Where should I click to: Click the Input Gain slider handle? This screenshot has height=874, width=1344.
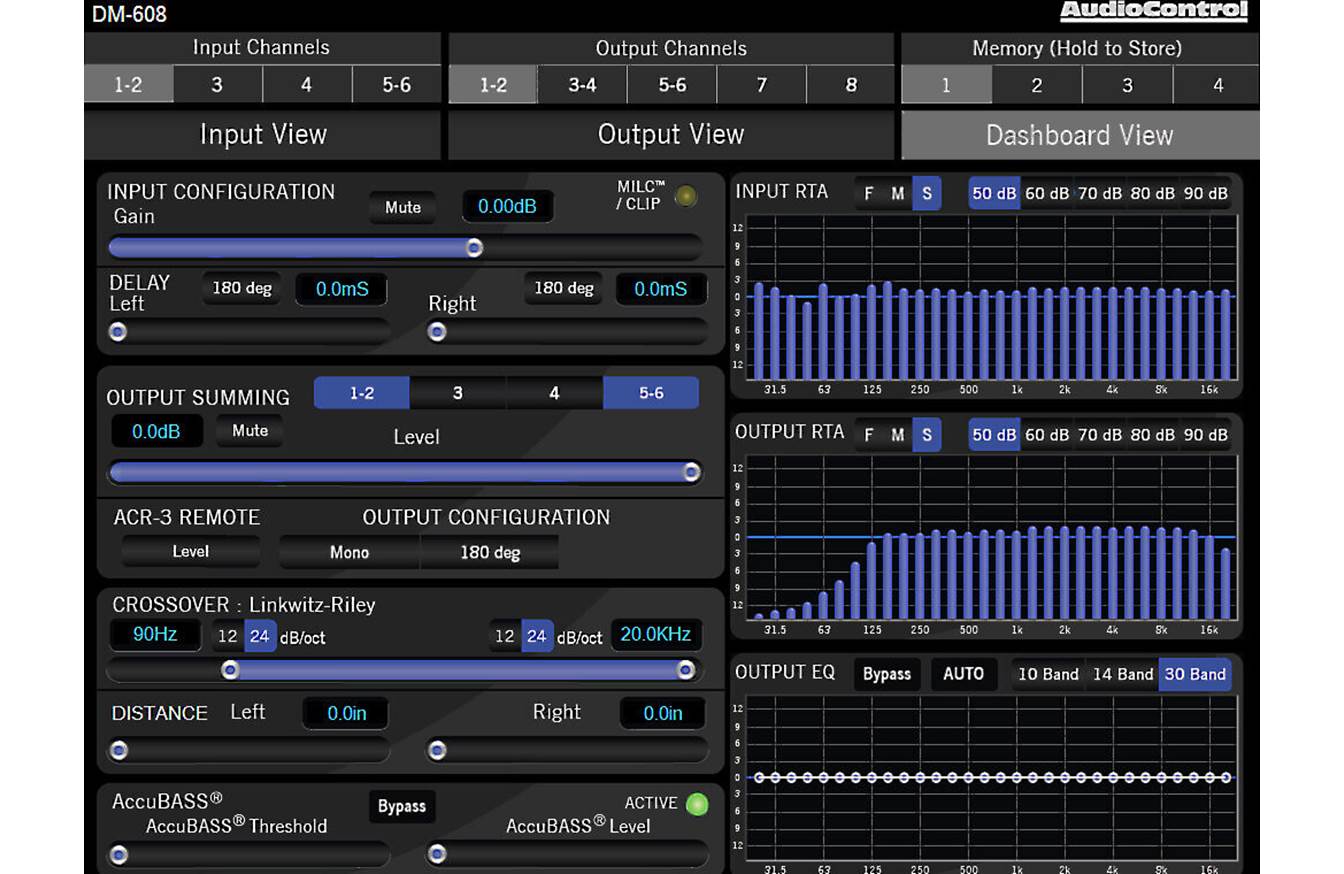(474, 247)
